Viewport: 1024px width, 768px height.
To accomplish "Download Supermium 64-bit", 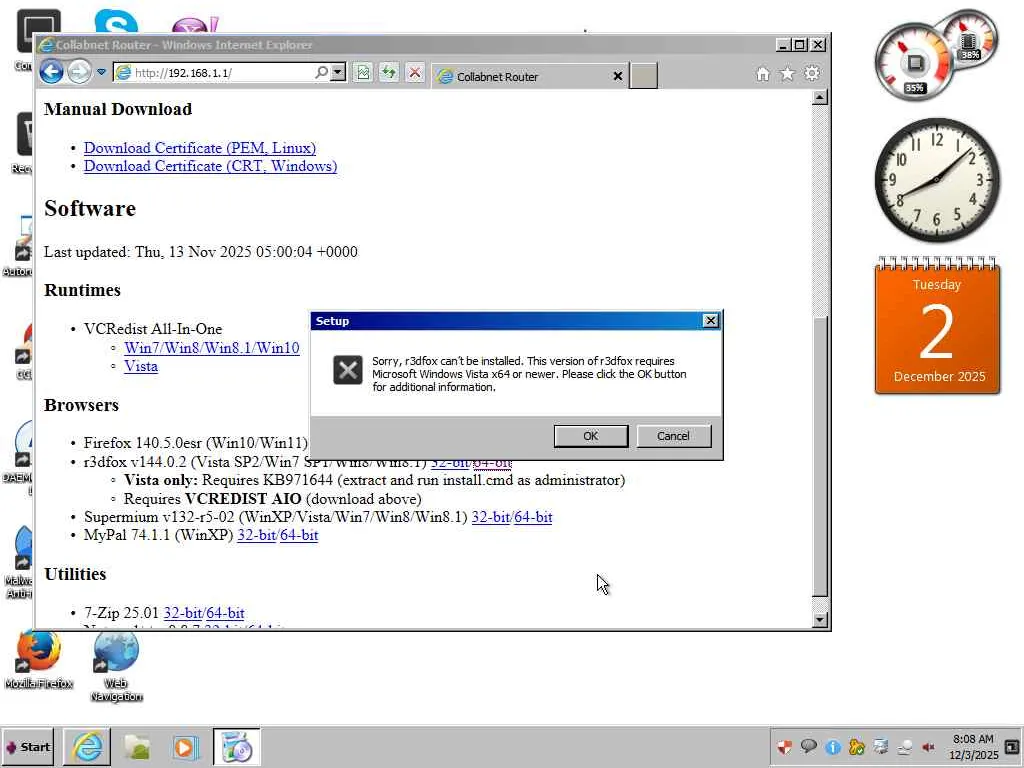I will pyautogui.click(x=533, y=517).
